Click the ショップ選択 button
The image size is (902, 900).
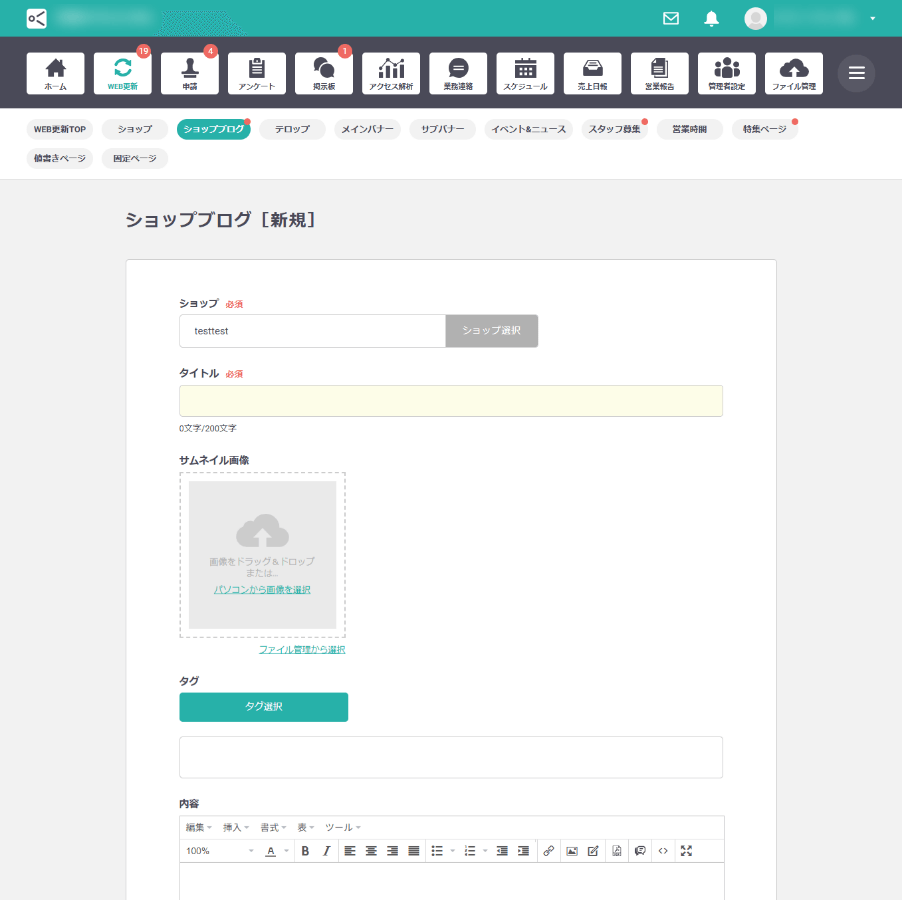pyautogui.click(x=490, y=330)
